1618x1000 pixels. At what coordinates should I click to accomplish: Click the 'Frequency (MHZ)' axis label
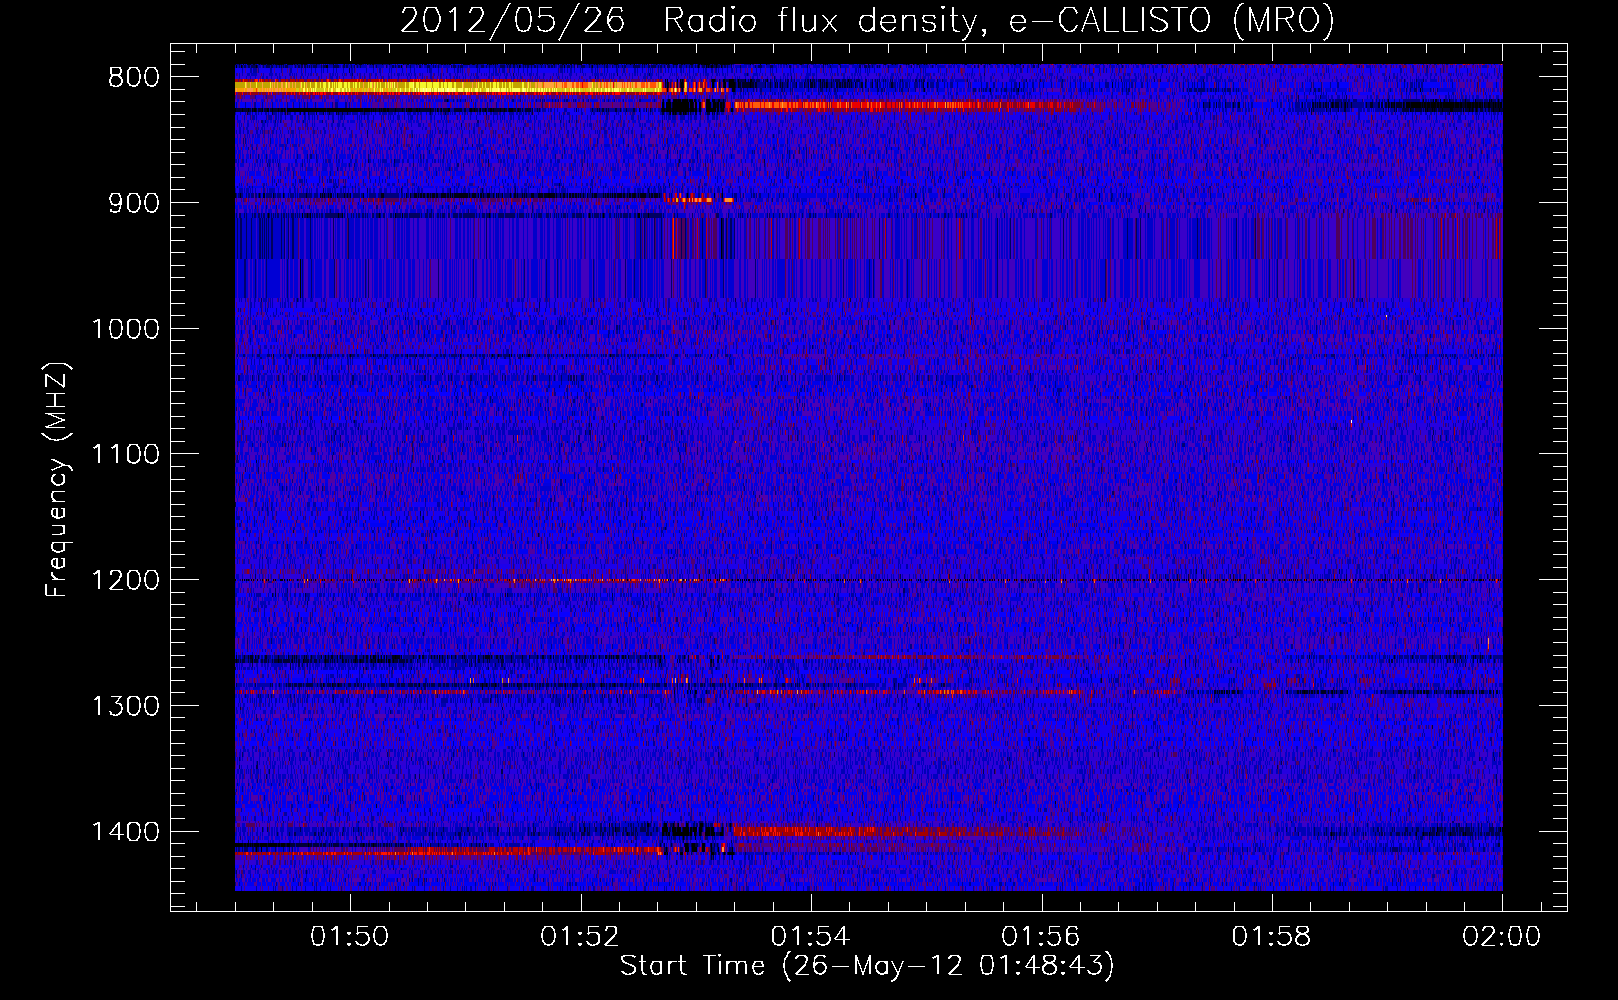[x=57, y=480]
